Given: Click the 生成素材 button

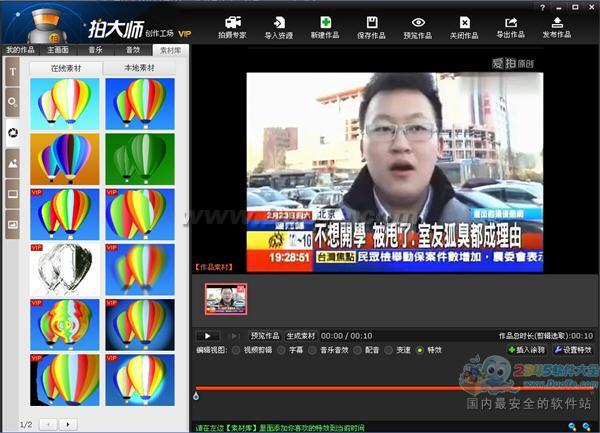Looking at the screenshot, I should pos(301,336).
